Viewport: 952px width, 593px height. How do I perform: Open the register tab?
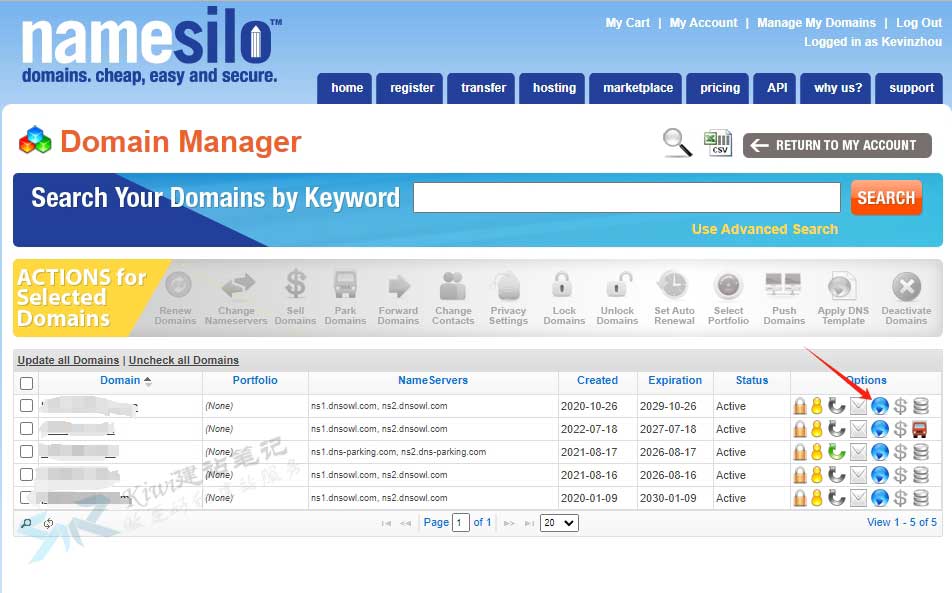click(410, 89)
